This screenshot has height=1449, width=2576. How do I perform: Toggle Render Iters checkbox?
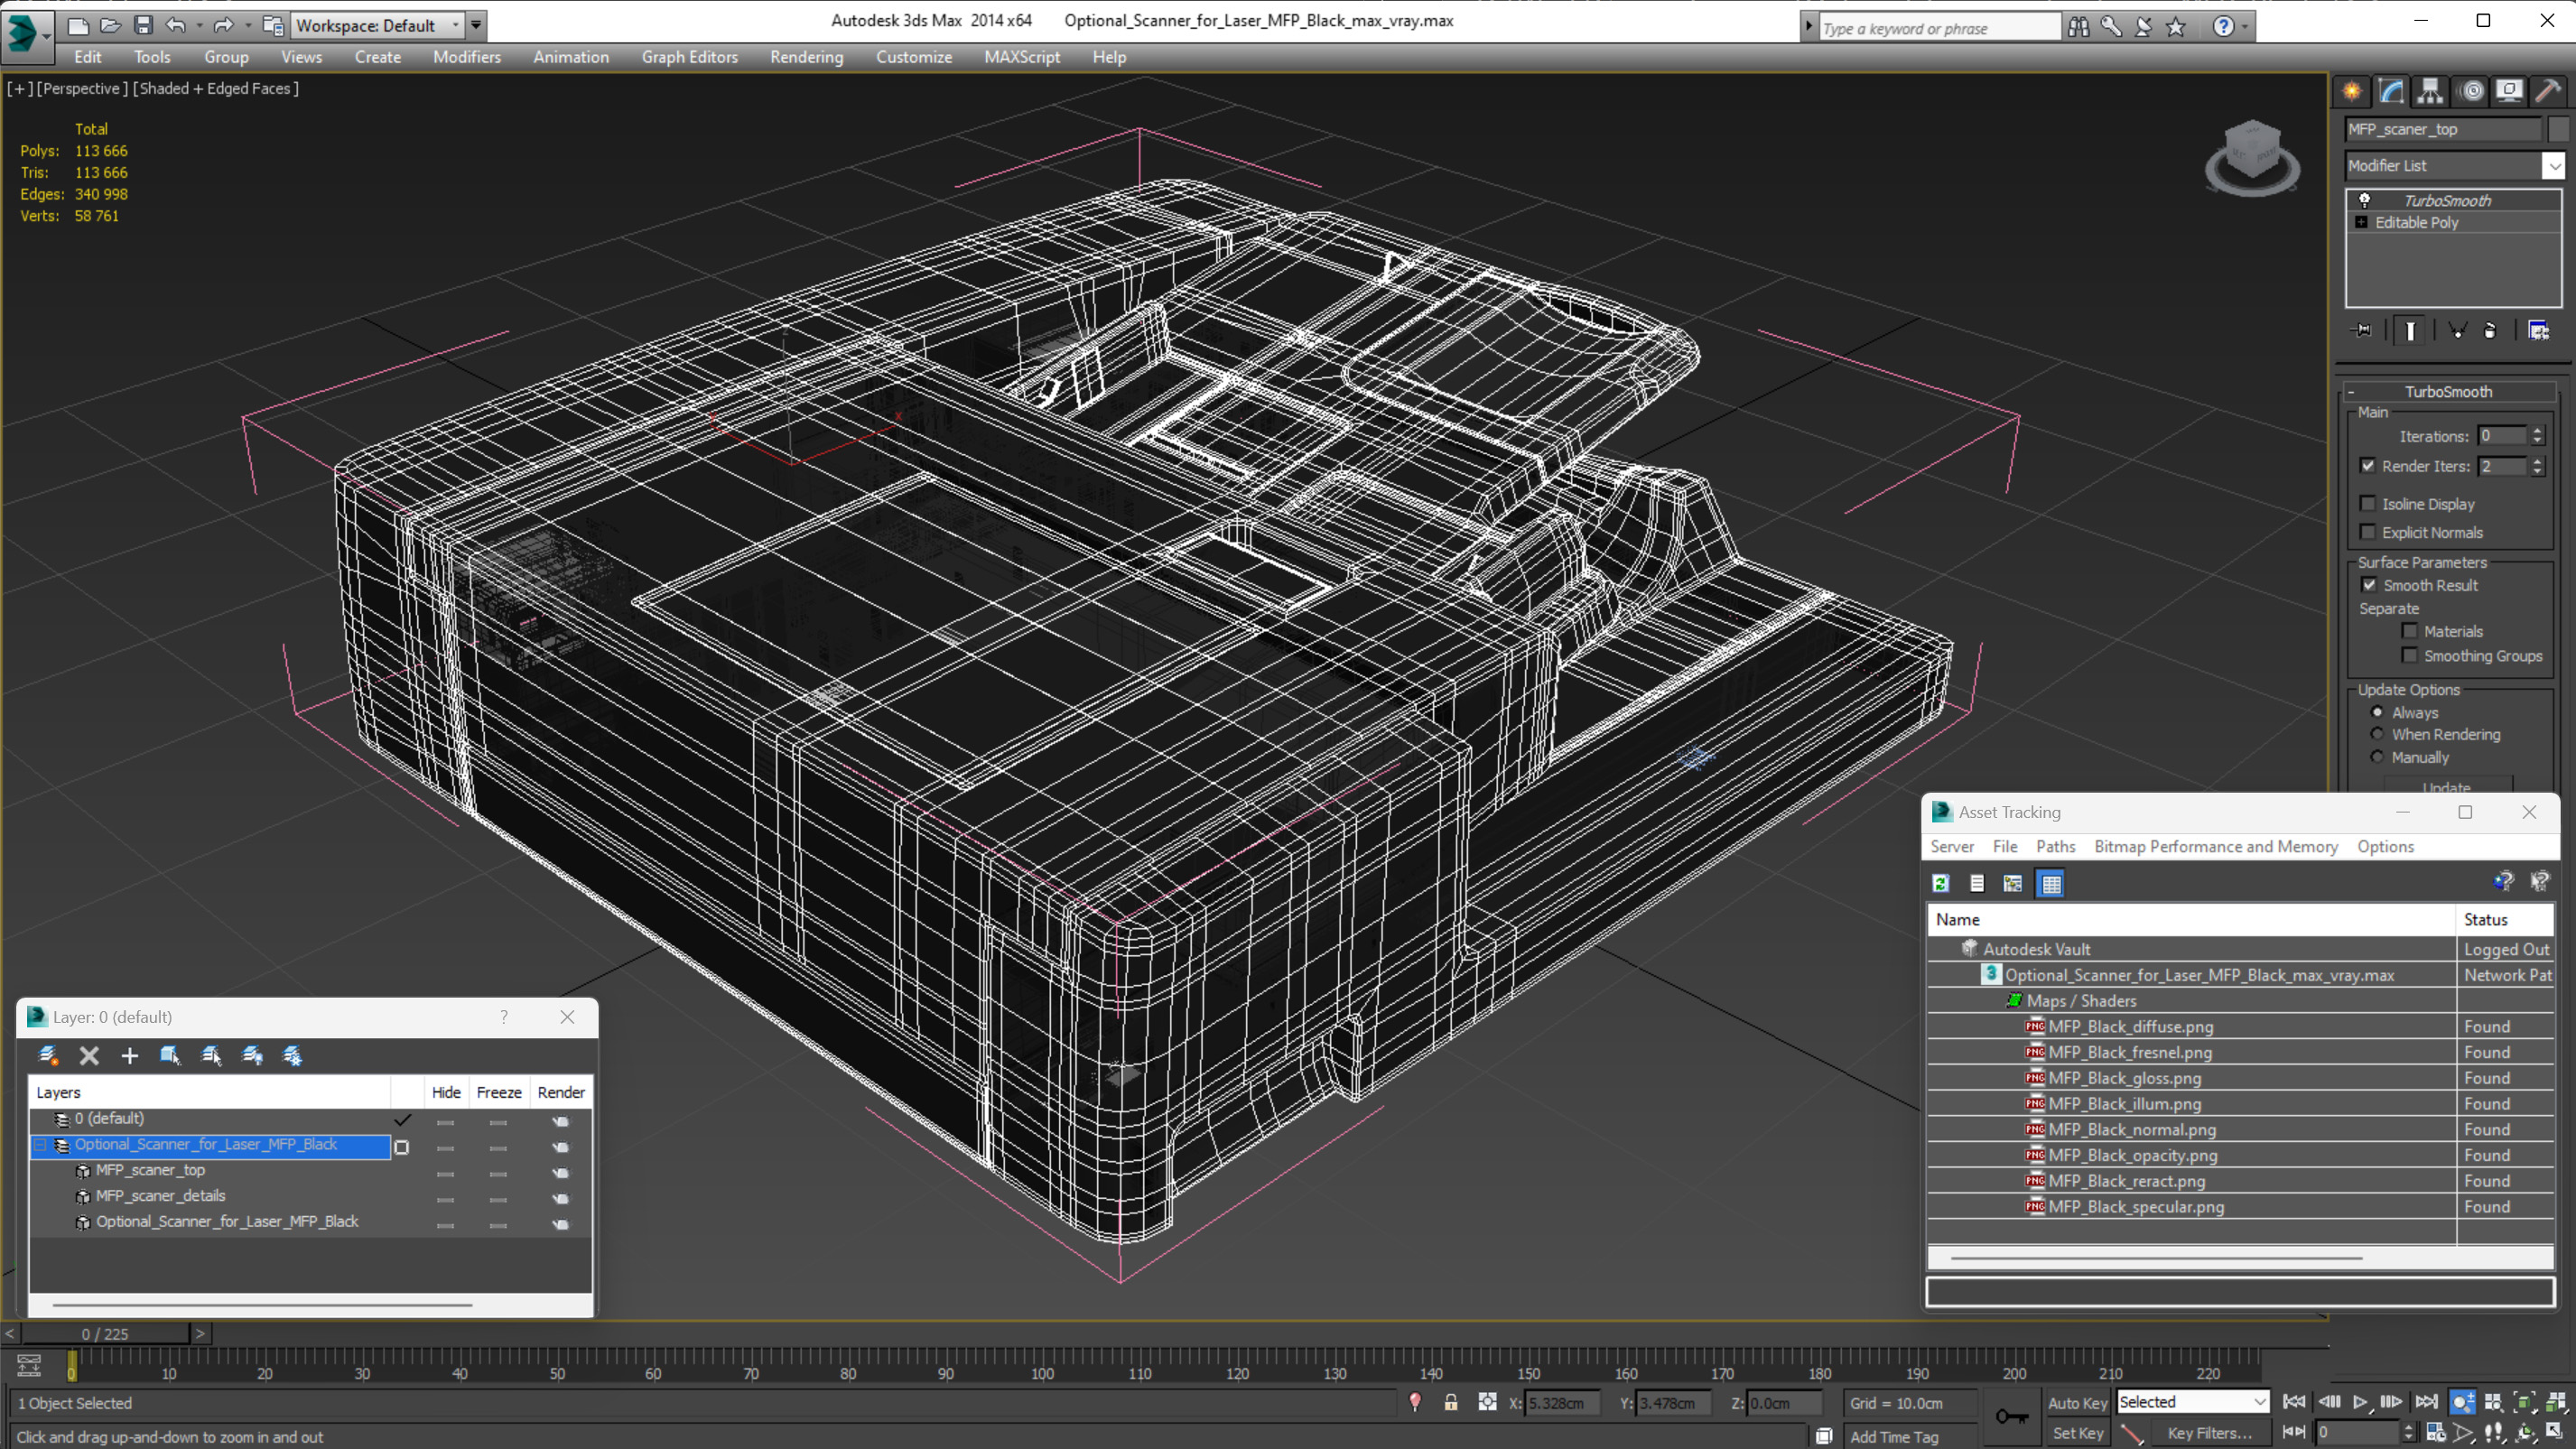tap(2367, 465)
